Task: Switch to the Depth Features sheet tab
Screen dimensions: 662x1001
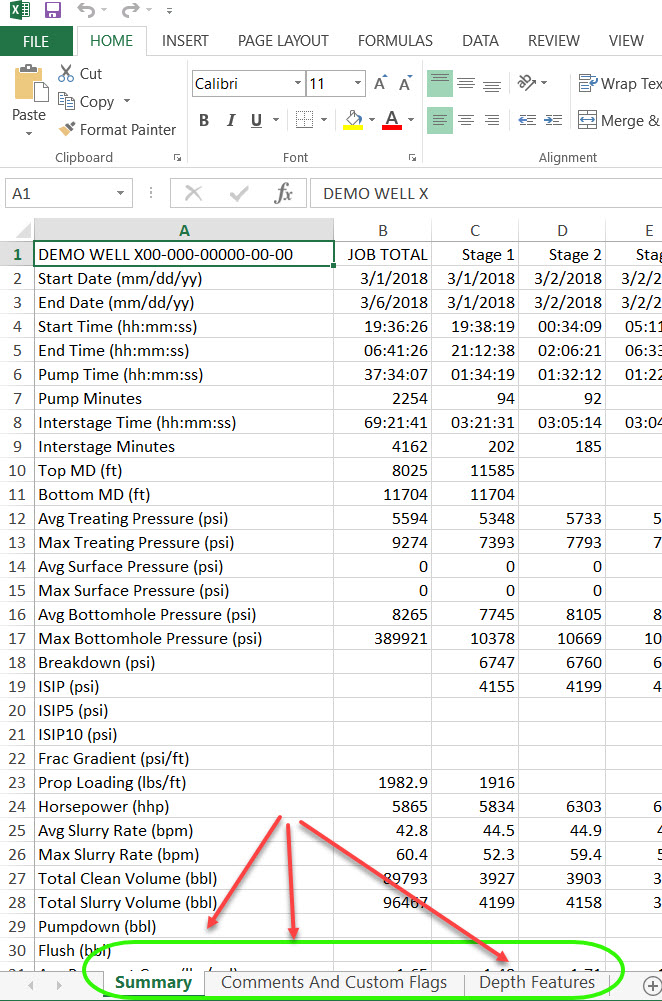Action: tap(536, 982)
